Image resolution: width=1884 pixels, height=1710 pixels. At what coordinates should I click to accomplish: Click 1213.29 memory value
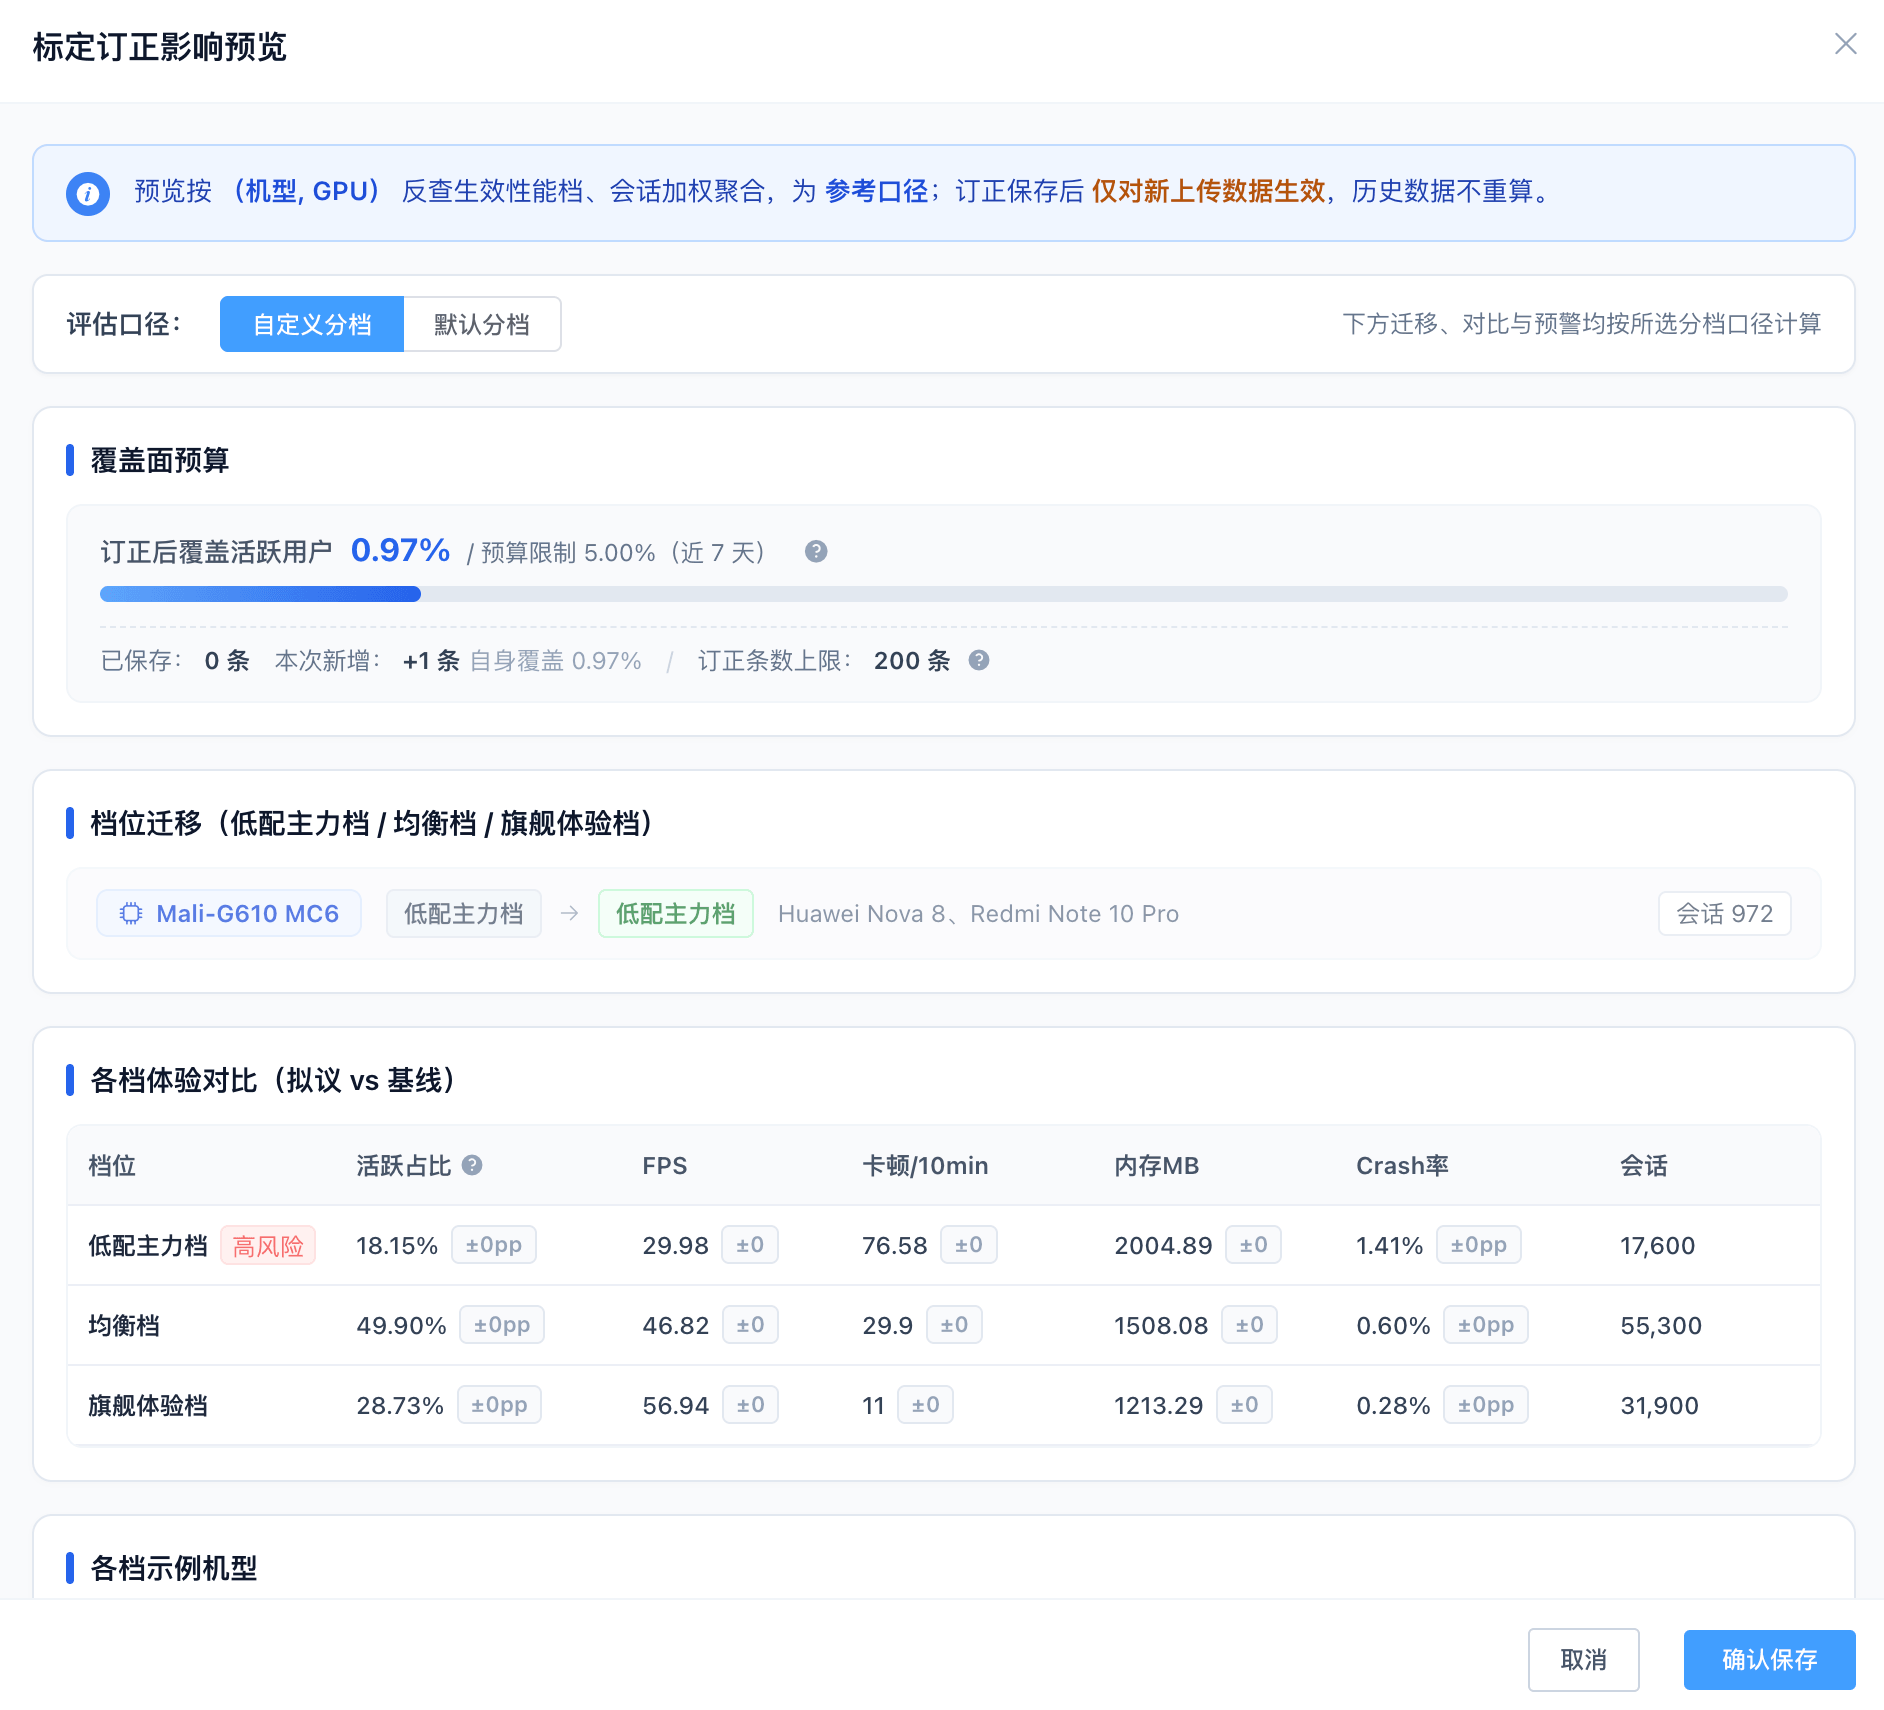(1158, 1406)
